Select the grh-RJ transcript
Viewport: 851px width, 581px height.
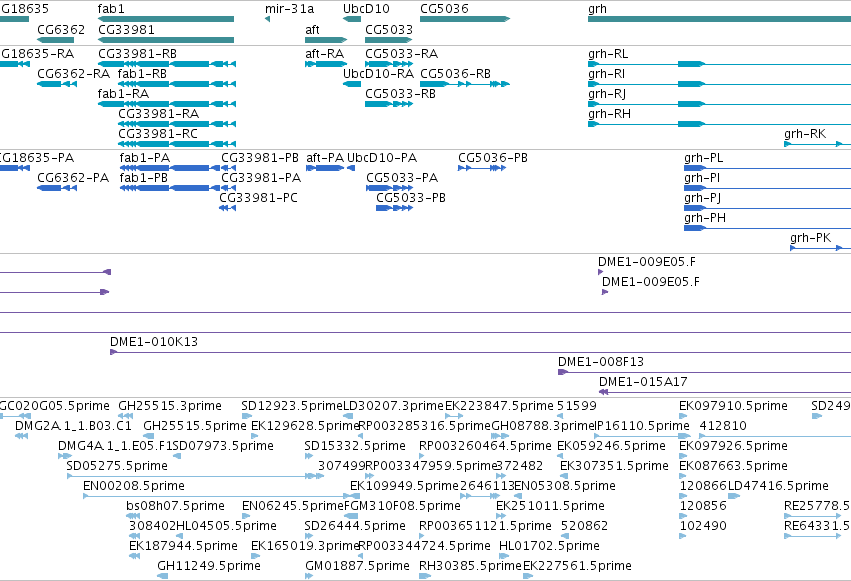point(719,104)
